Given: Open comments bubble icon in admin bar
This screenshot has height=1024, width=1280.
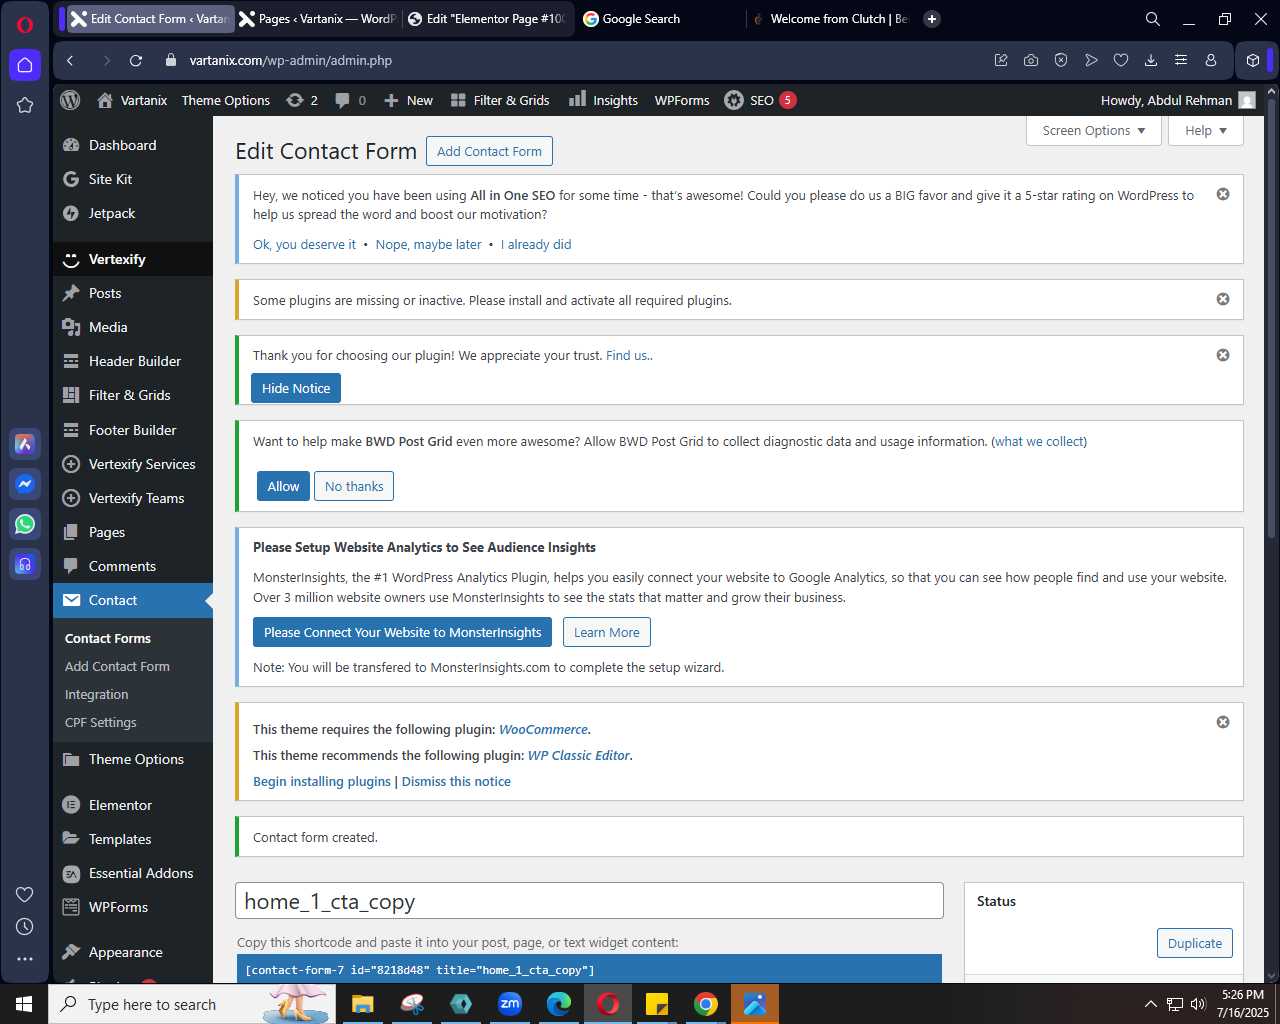Looking at the screenshot, I should click(350, 100).
